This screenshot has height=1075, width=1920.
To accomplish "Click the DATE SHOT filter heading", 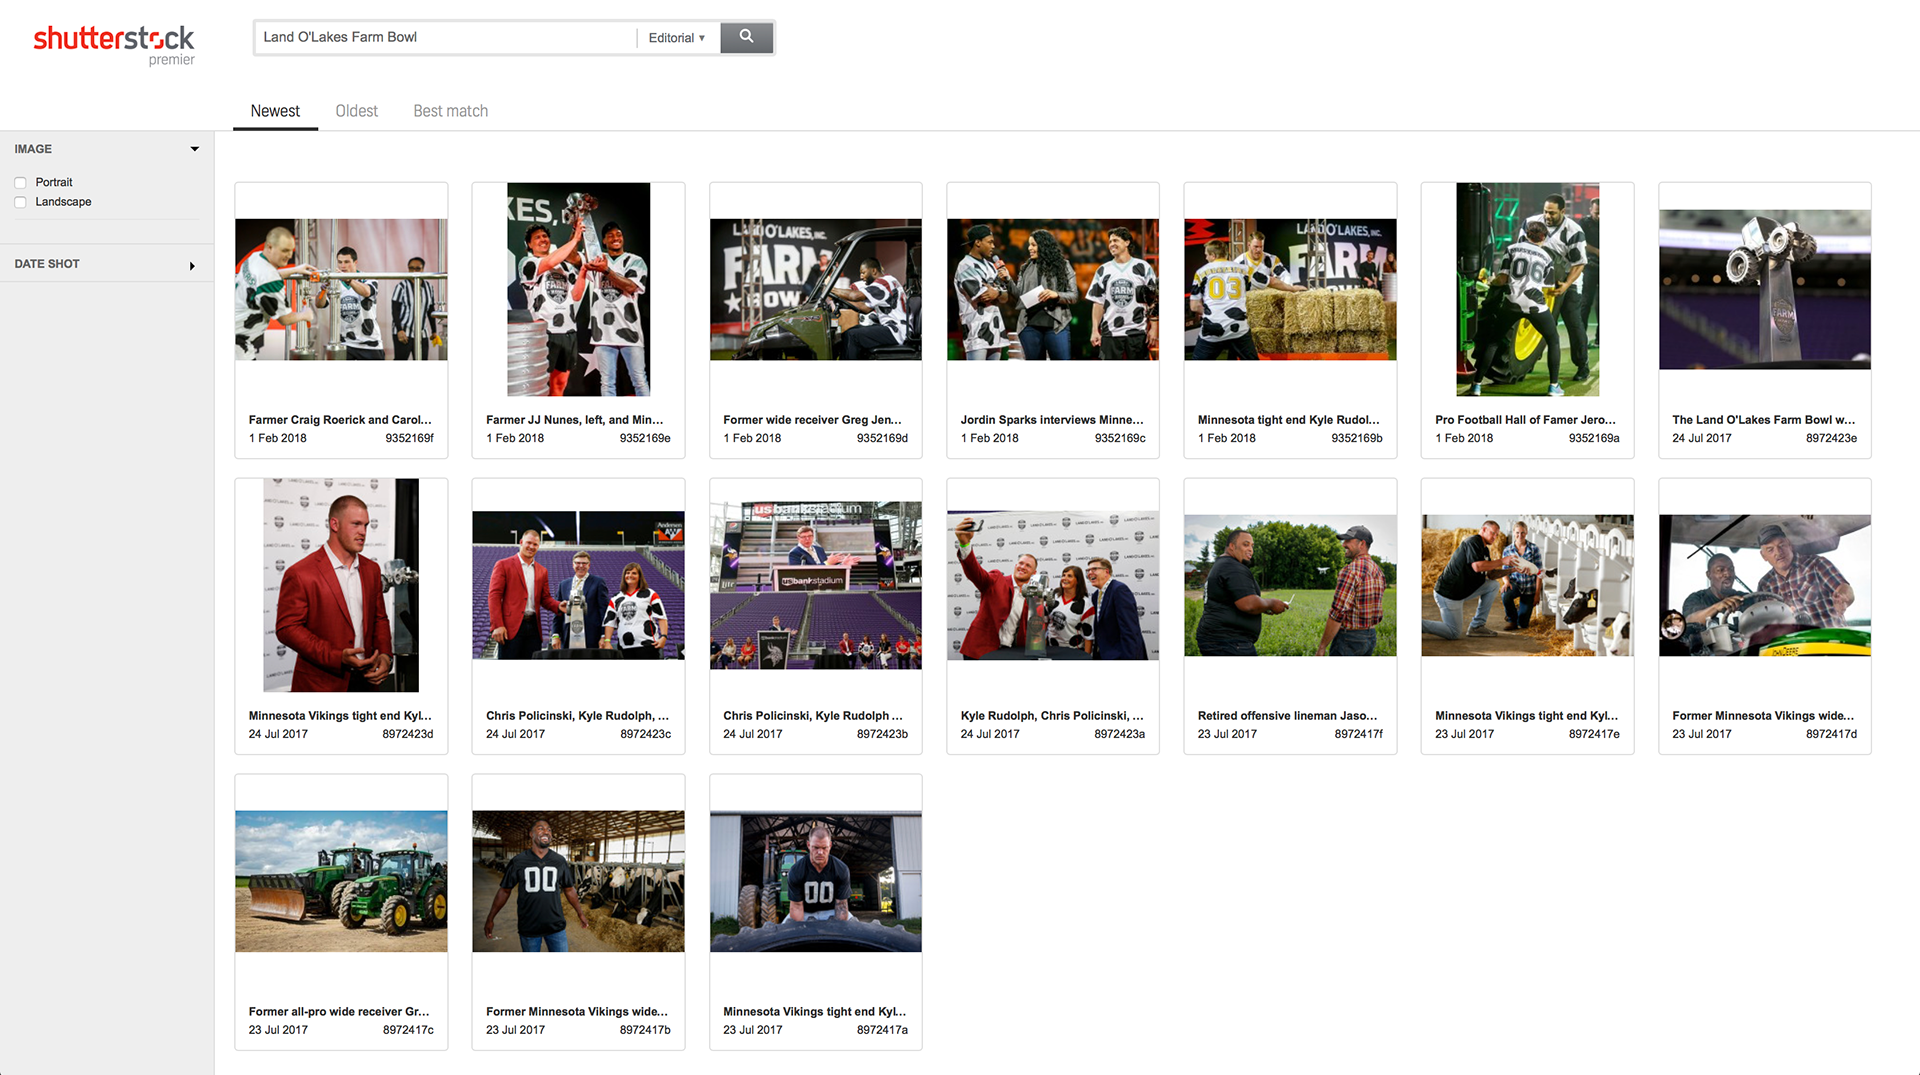I will 47,264.
